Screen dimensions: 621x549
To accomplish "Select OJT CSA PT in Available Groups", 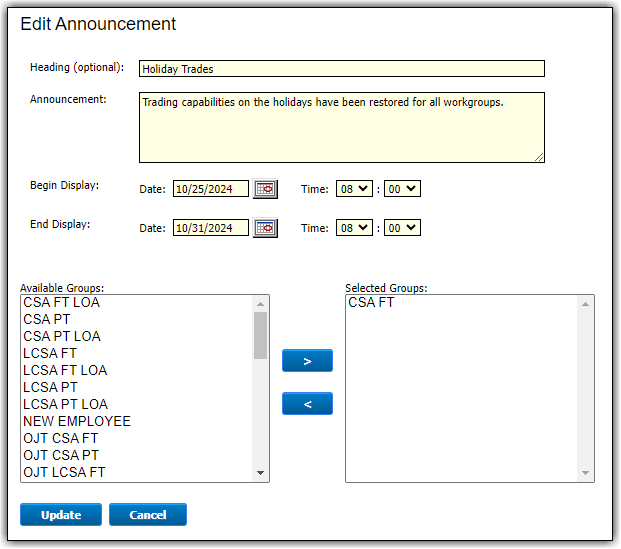I will click(x=61, y=455).
